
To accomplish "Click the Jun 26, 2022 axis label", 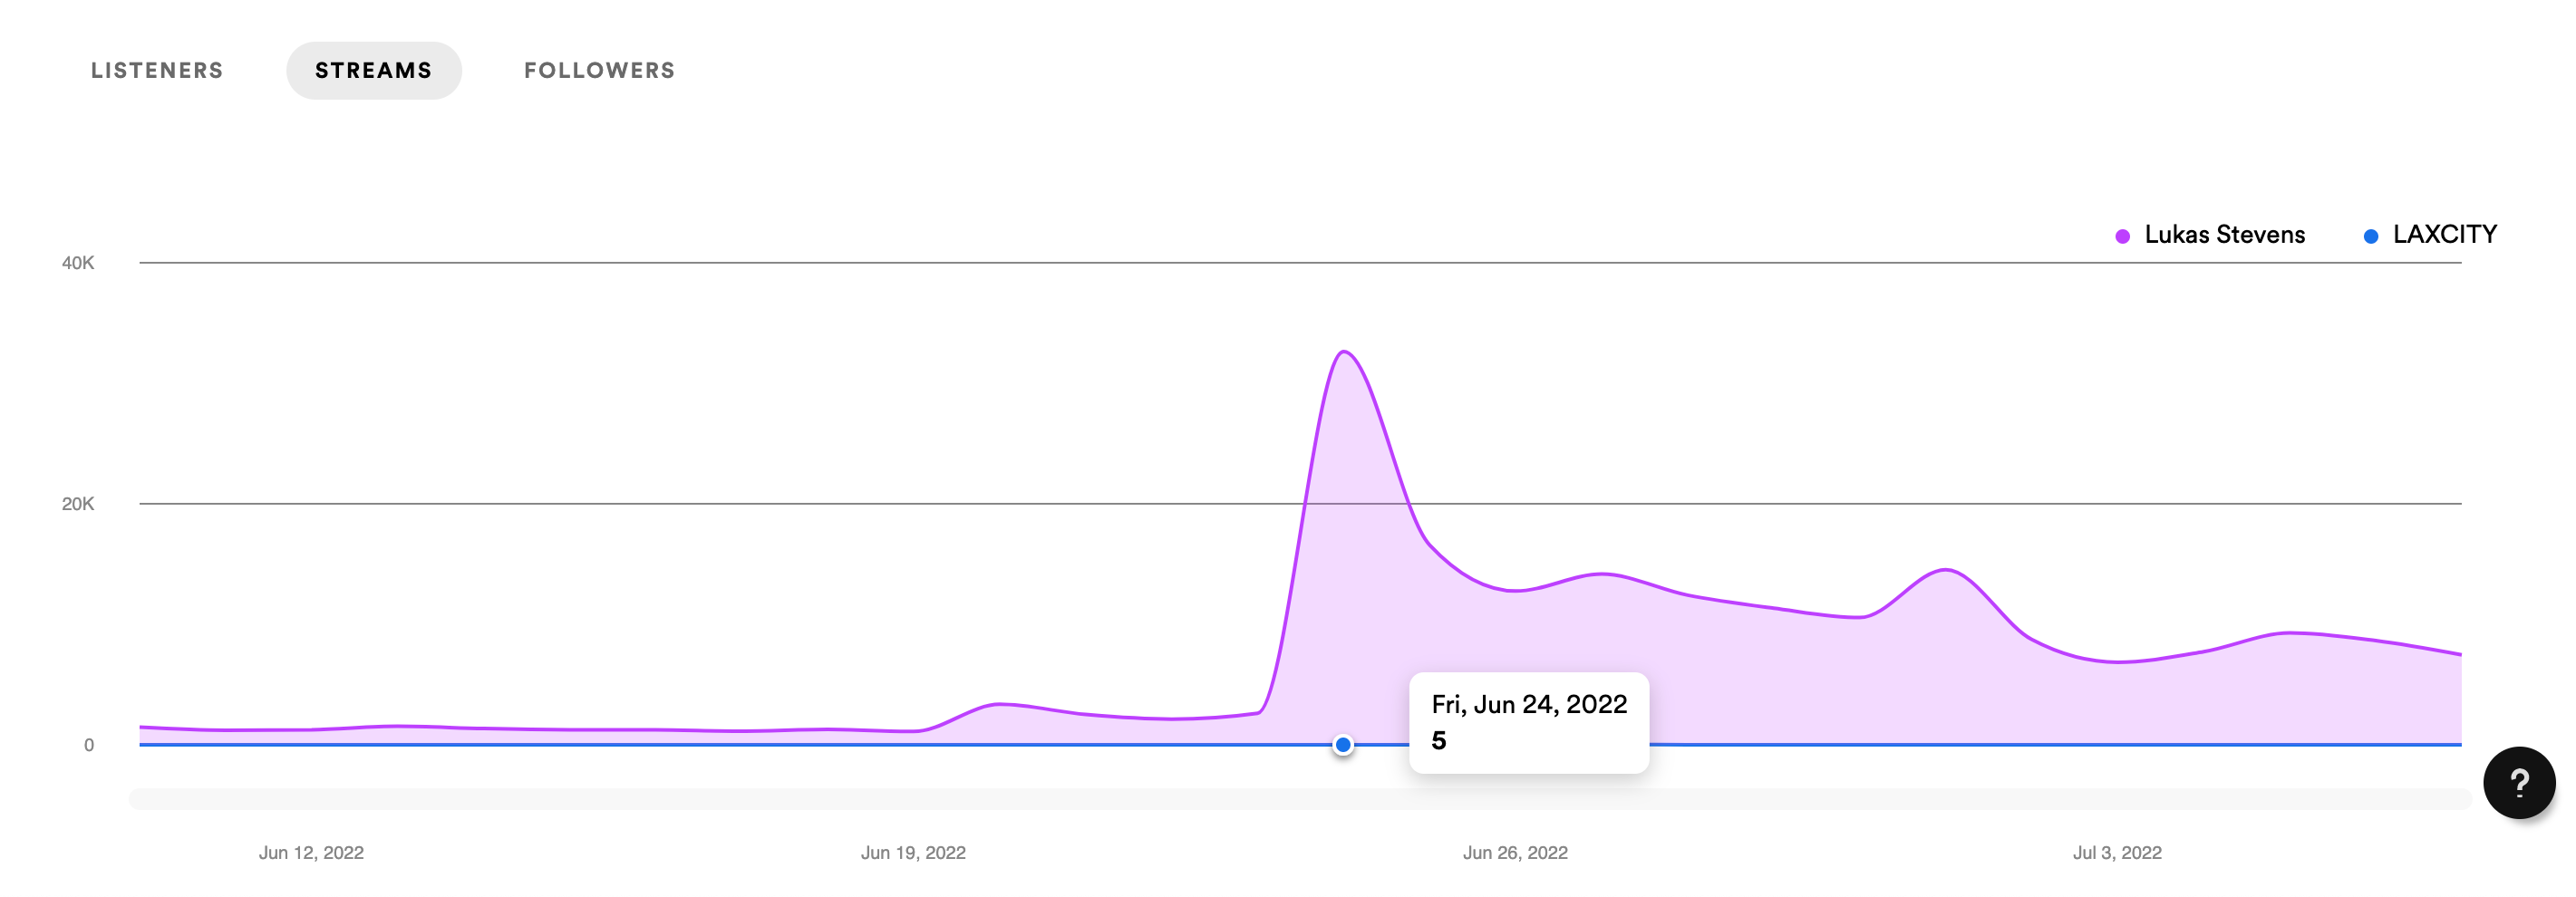I will point(1515,853).
